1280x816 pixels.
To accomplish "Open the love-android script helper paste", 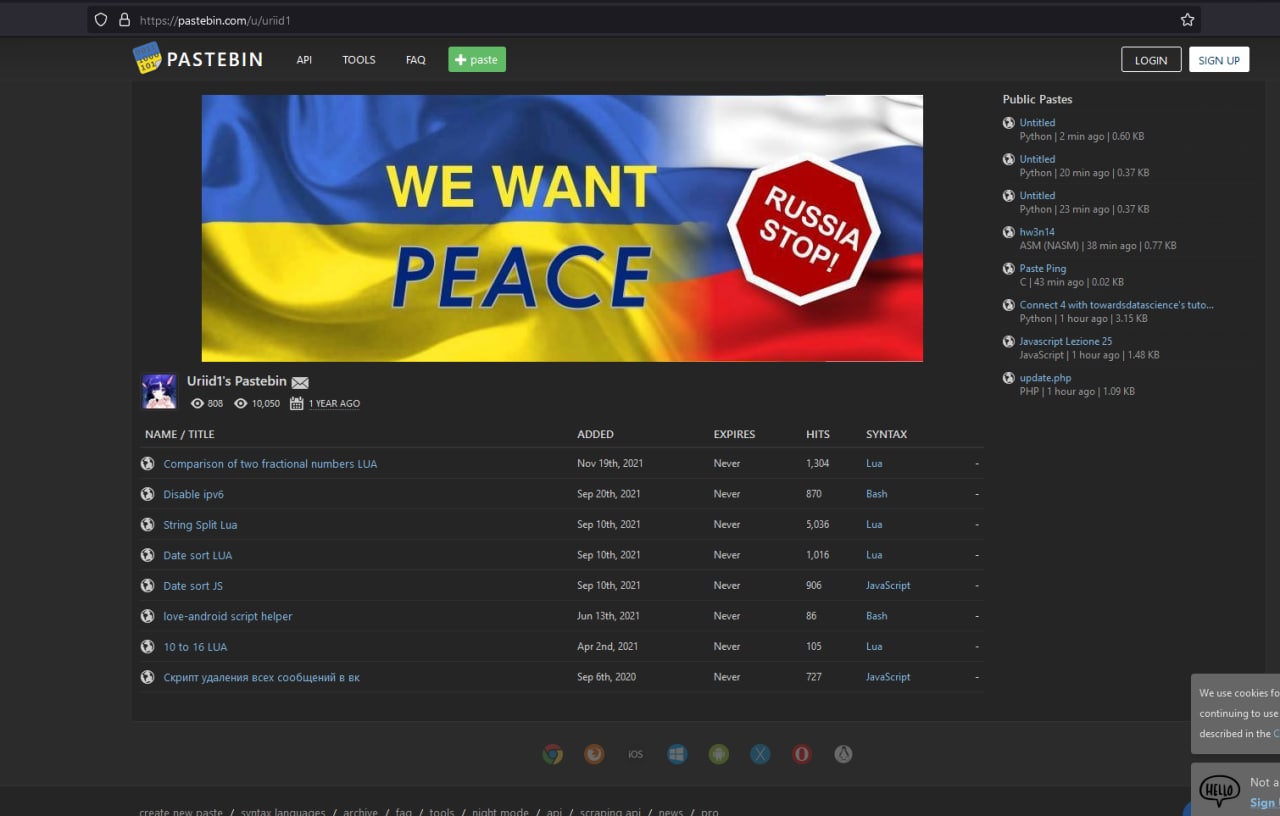I will (x=228, y=616).
